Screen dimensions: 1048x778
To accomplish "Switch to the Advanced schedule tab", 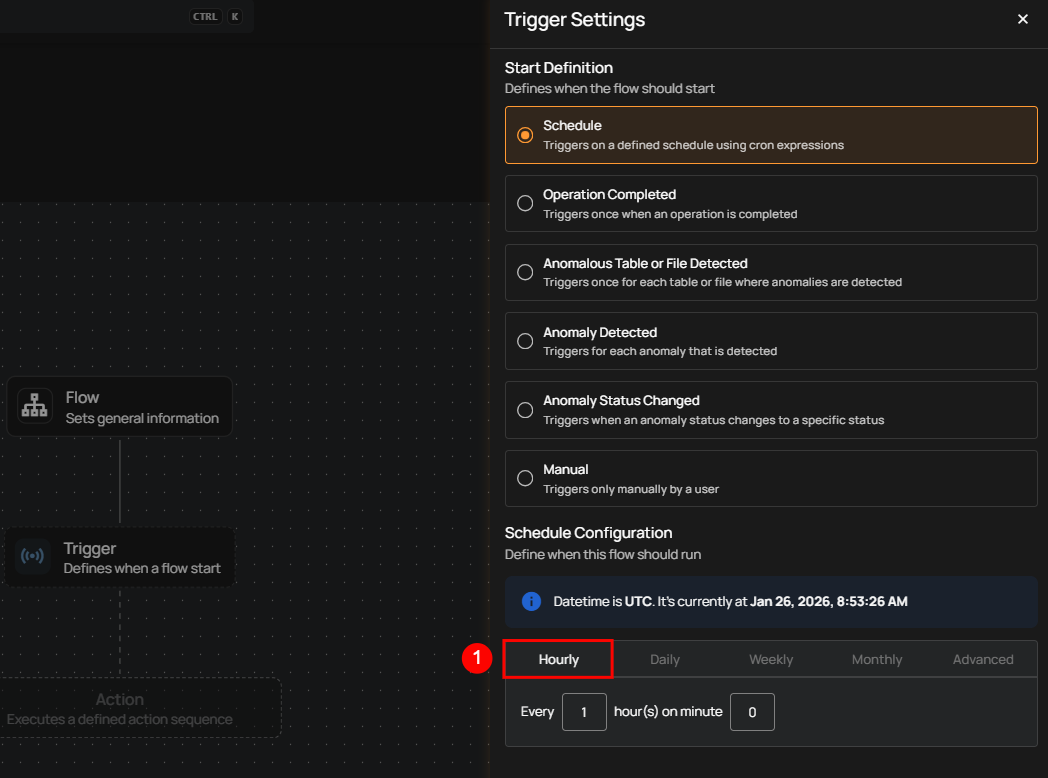I will 983,659.
